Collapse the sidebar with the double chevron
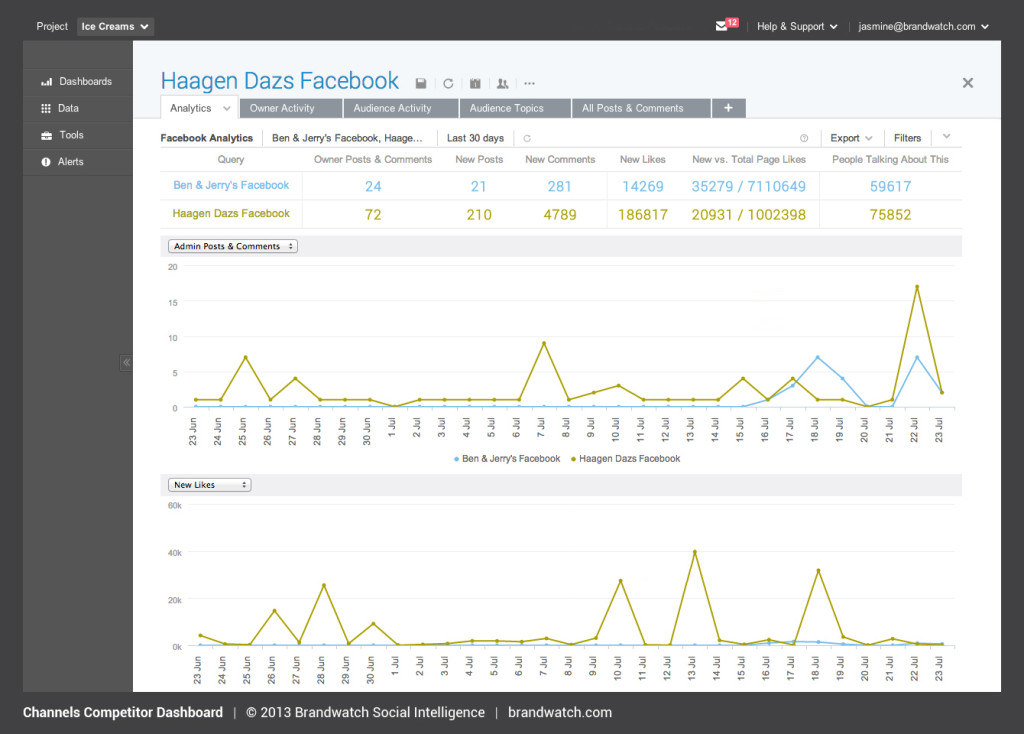Screen dimensions: 1024x734 tap(126, 362)
